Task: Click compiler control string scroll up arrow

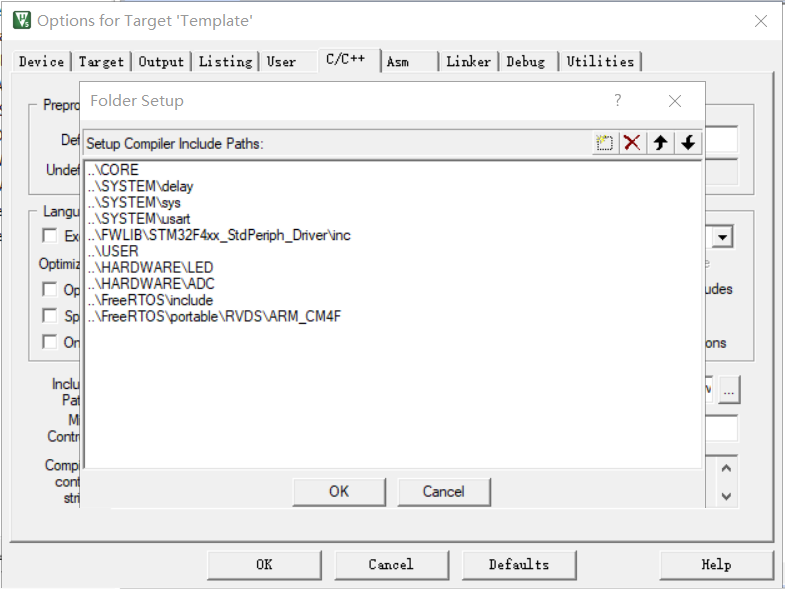Action: pos(726,468)
